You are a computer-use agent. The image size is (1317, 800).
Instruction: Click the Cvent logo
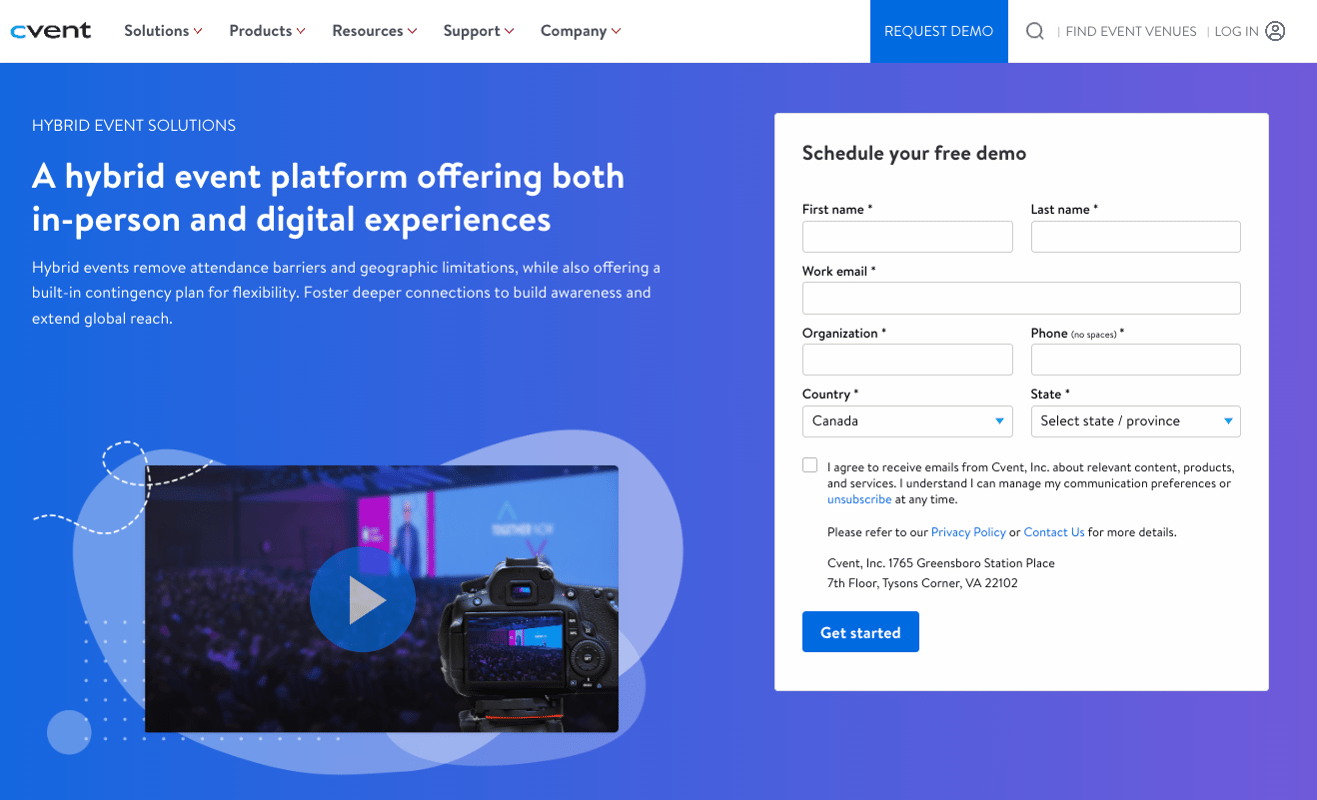coord(50,31)
